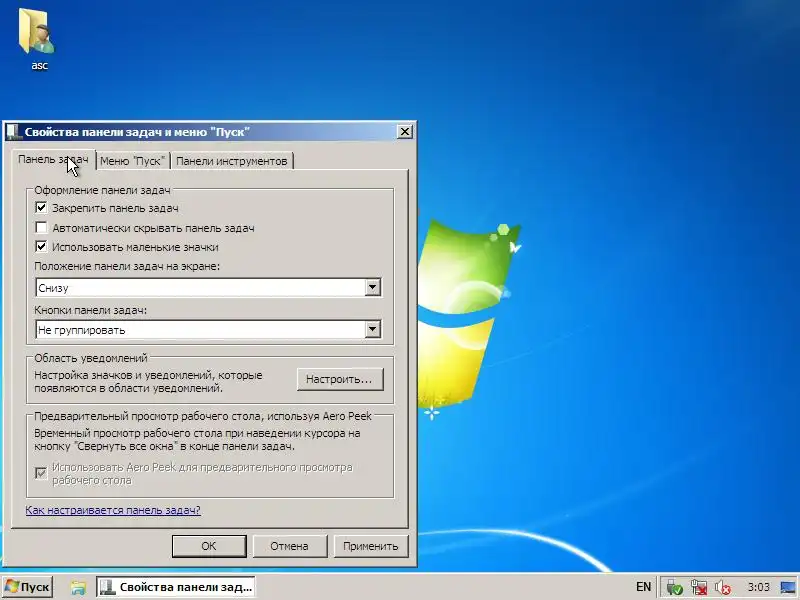800x600 pixels.
Task: Close the taskbar properties dialog
Action: click(405, 132)
